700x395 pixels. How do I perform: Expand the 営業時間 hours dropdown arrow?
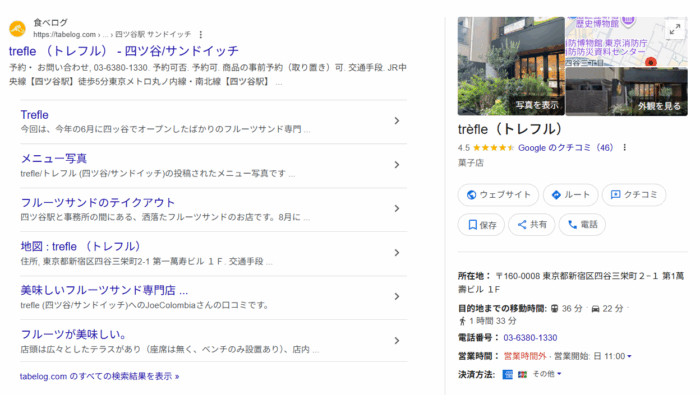tap(629, 357)
